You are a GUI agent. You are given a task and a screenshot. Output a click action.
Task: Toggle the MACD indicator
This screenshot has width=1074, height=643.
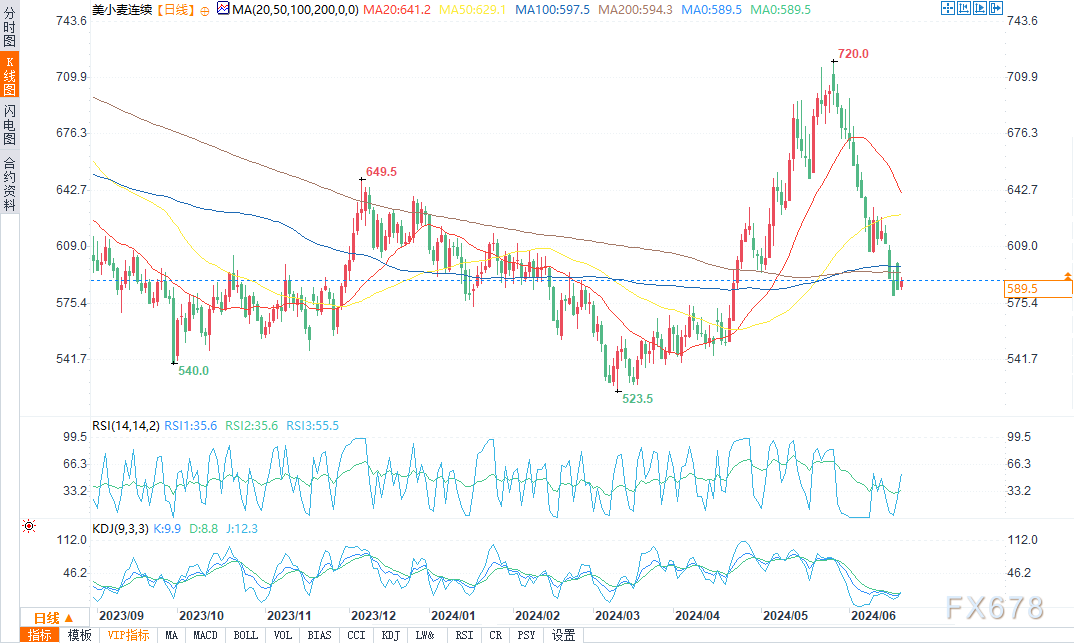[206, 635]
